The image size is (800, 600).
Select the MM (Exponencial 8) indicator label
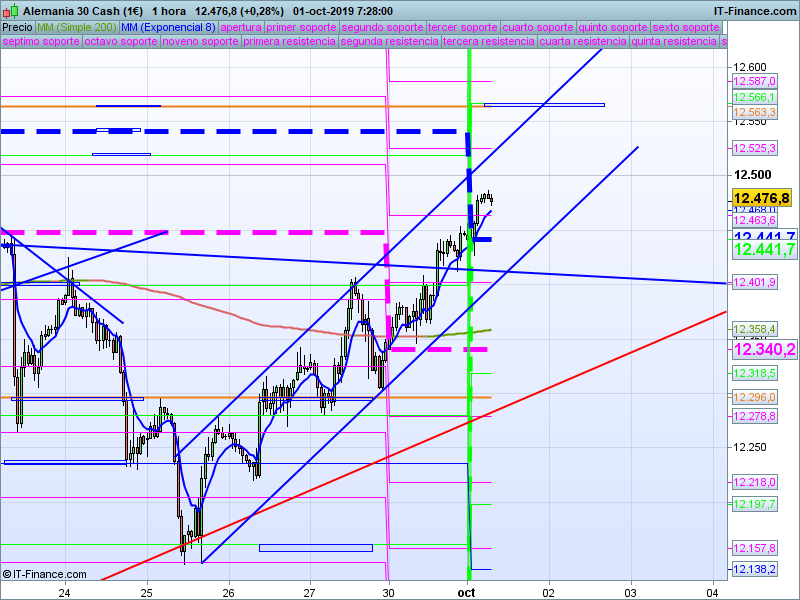coord(168,28)
